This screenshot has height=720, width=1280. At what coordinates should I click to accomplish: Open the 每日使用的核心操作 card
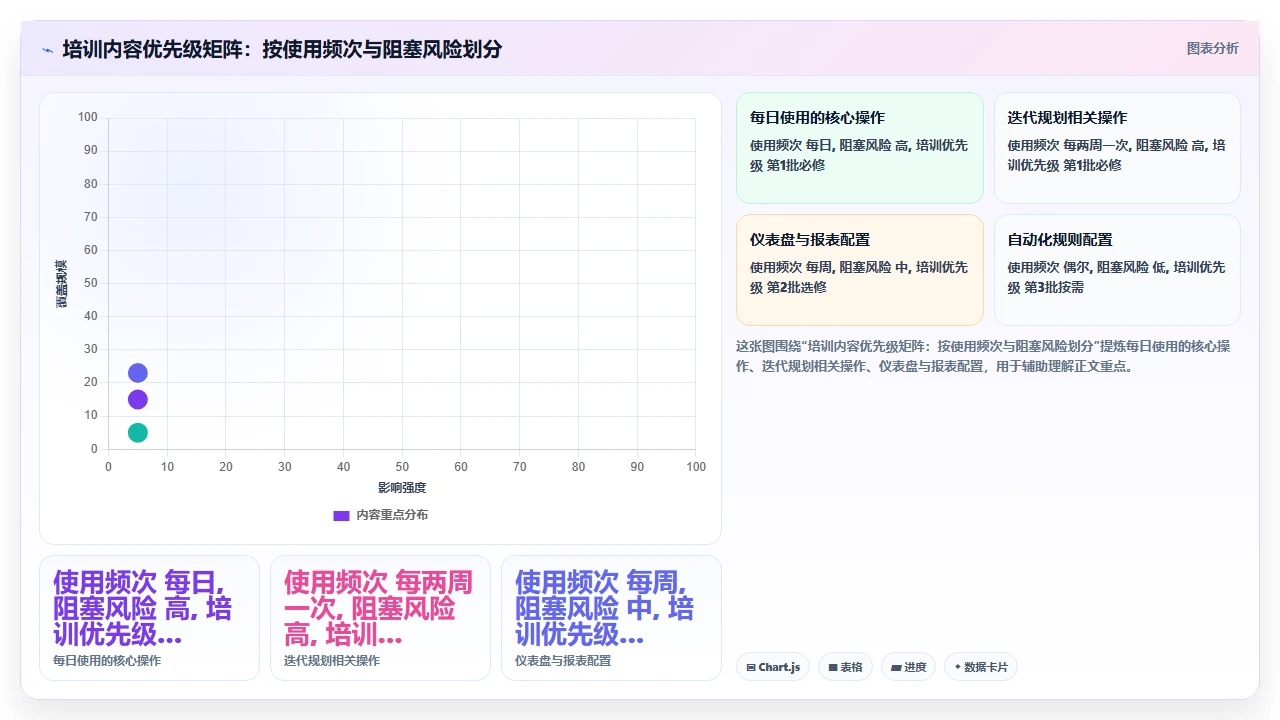pos(860,148)
